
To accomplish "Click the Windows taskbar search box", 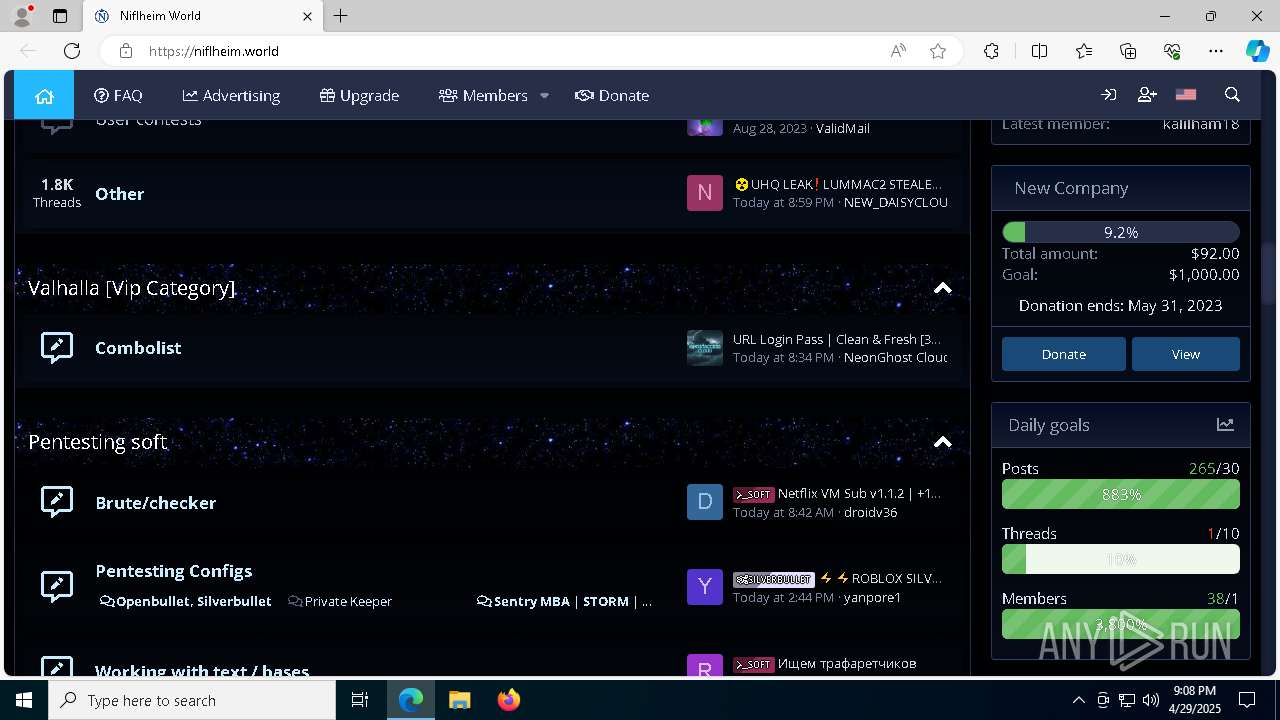I will tap(192, 700).
